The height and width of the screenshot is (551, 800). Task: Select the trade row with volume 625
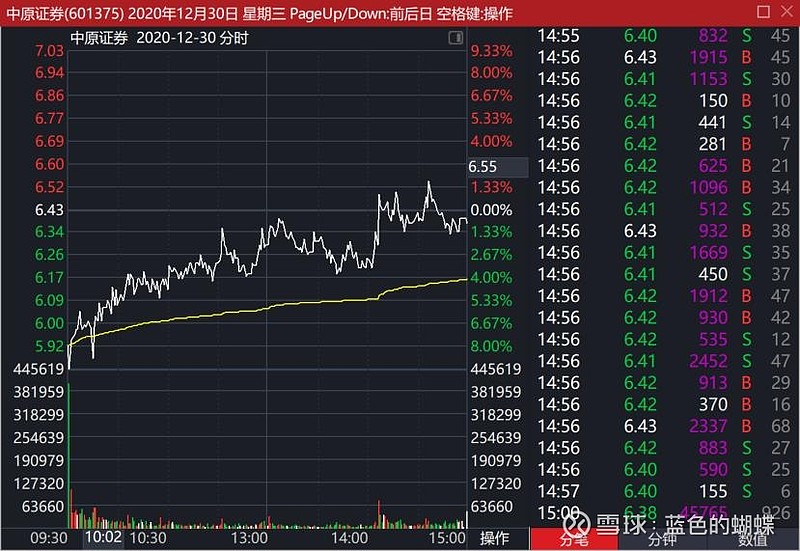664,166
